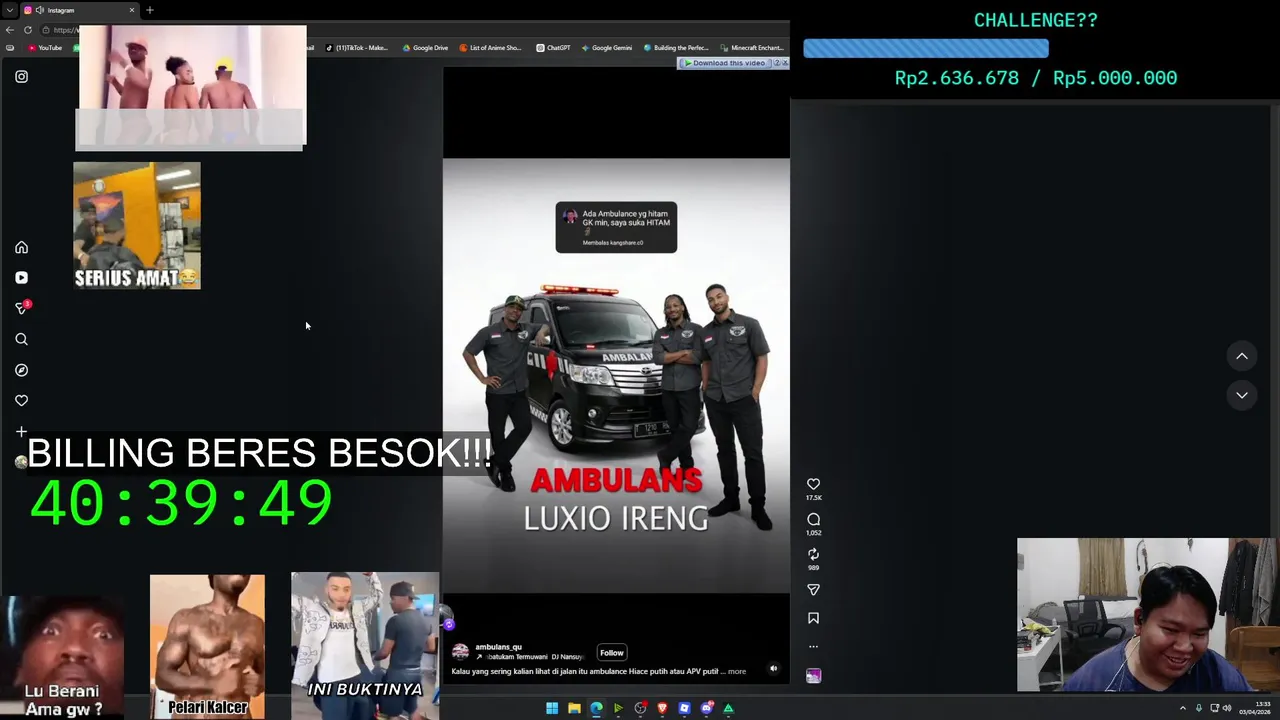
Task: Click the comment sticker on the reel
Action: (x=616, y=227)
